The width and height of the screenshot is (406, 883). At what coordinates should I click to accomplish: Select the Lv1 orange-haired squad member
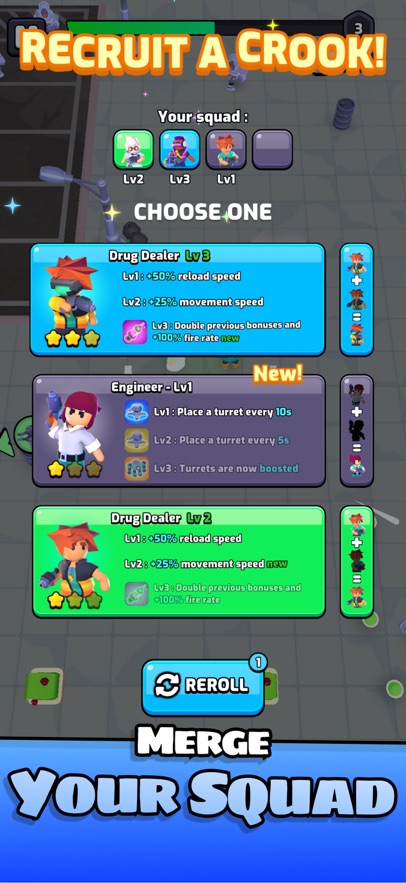(x=226, y=149)
